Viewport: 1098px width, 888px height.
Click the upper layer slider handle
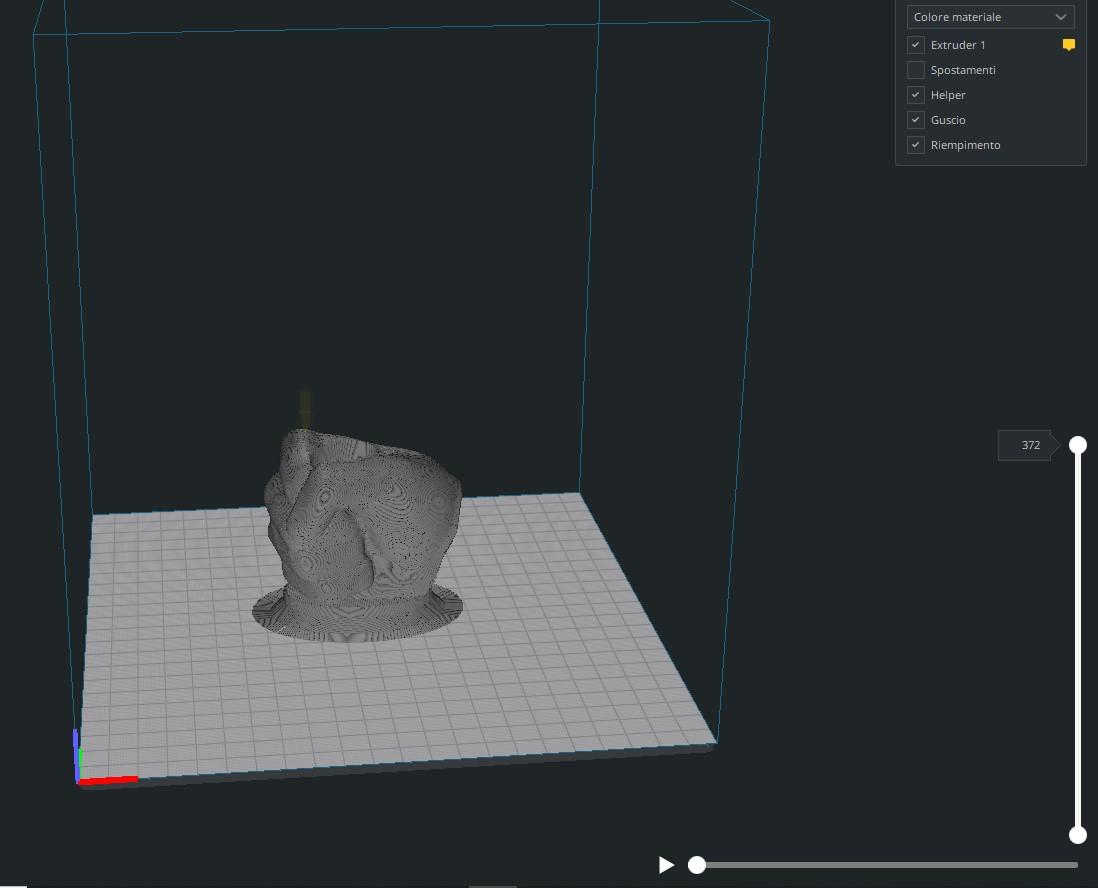(1078, 445)
